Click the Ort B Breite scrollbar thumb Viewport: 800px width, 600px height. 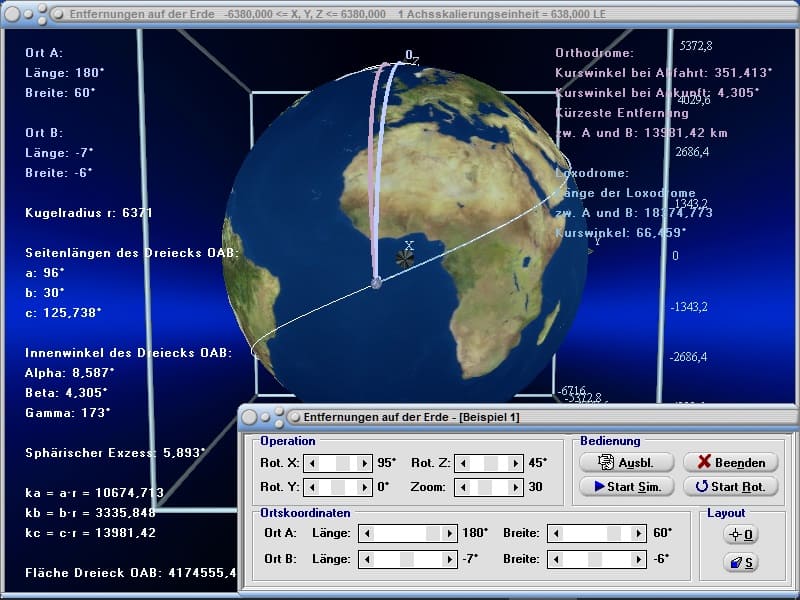595,560
